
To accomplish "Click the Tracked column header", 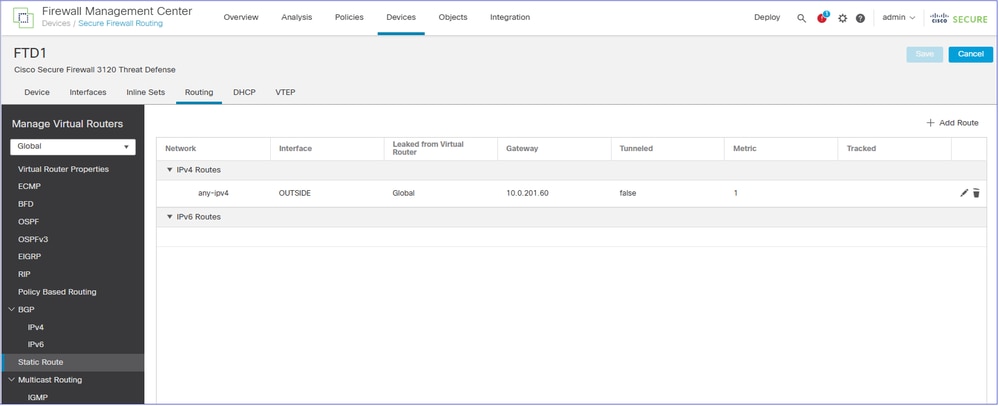I will click(x=861, y=149).
